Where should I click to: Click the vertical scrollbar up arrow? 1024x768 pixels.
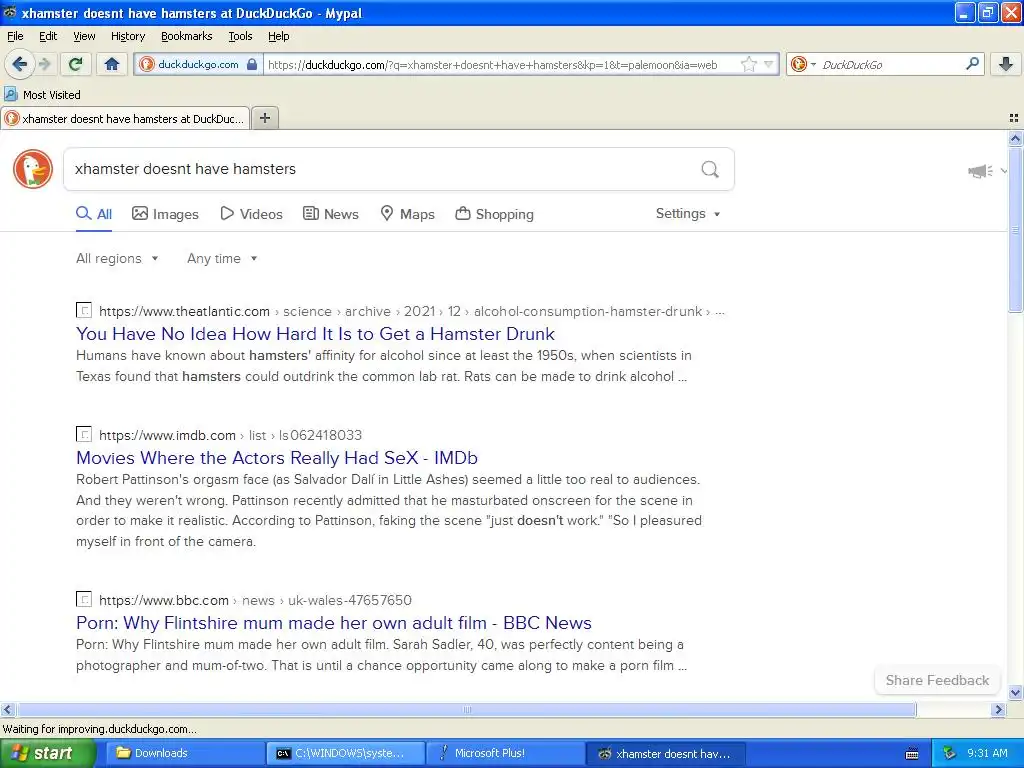tap(1015, 138)
